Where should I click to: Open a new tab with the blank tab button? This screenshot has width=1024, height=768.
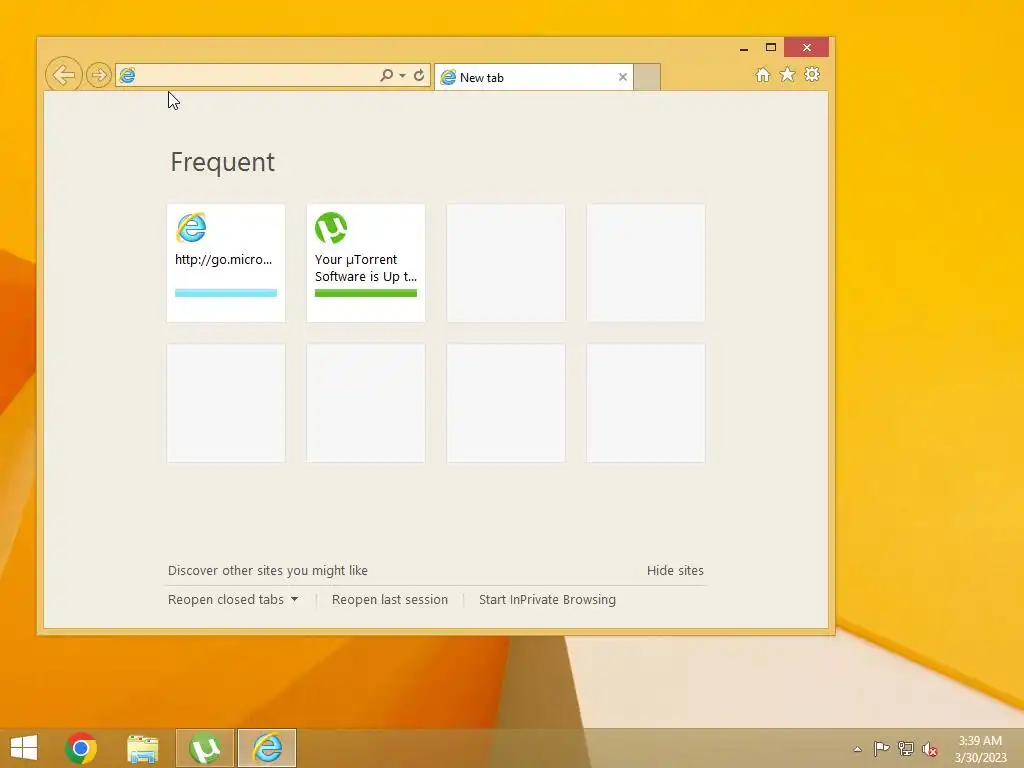point(647,77)
